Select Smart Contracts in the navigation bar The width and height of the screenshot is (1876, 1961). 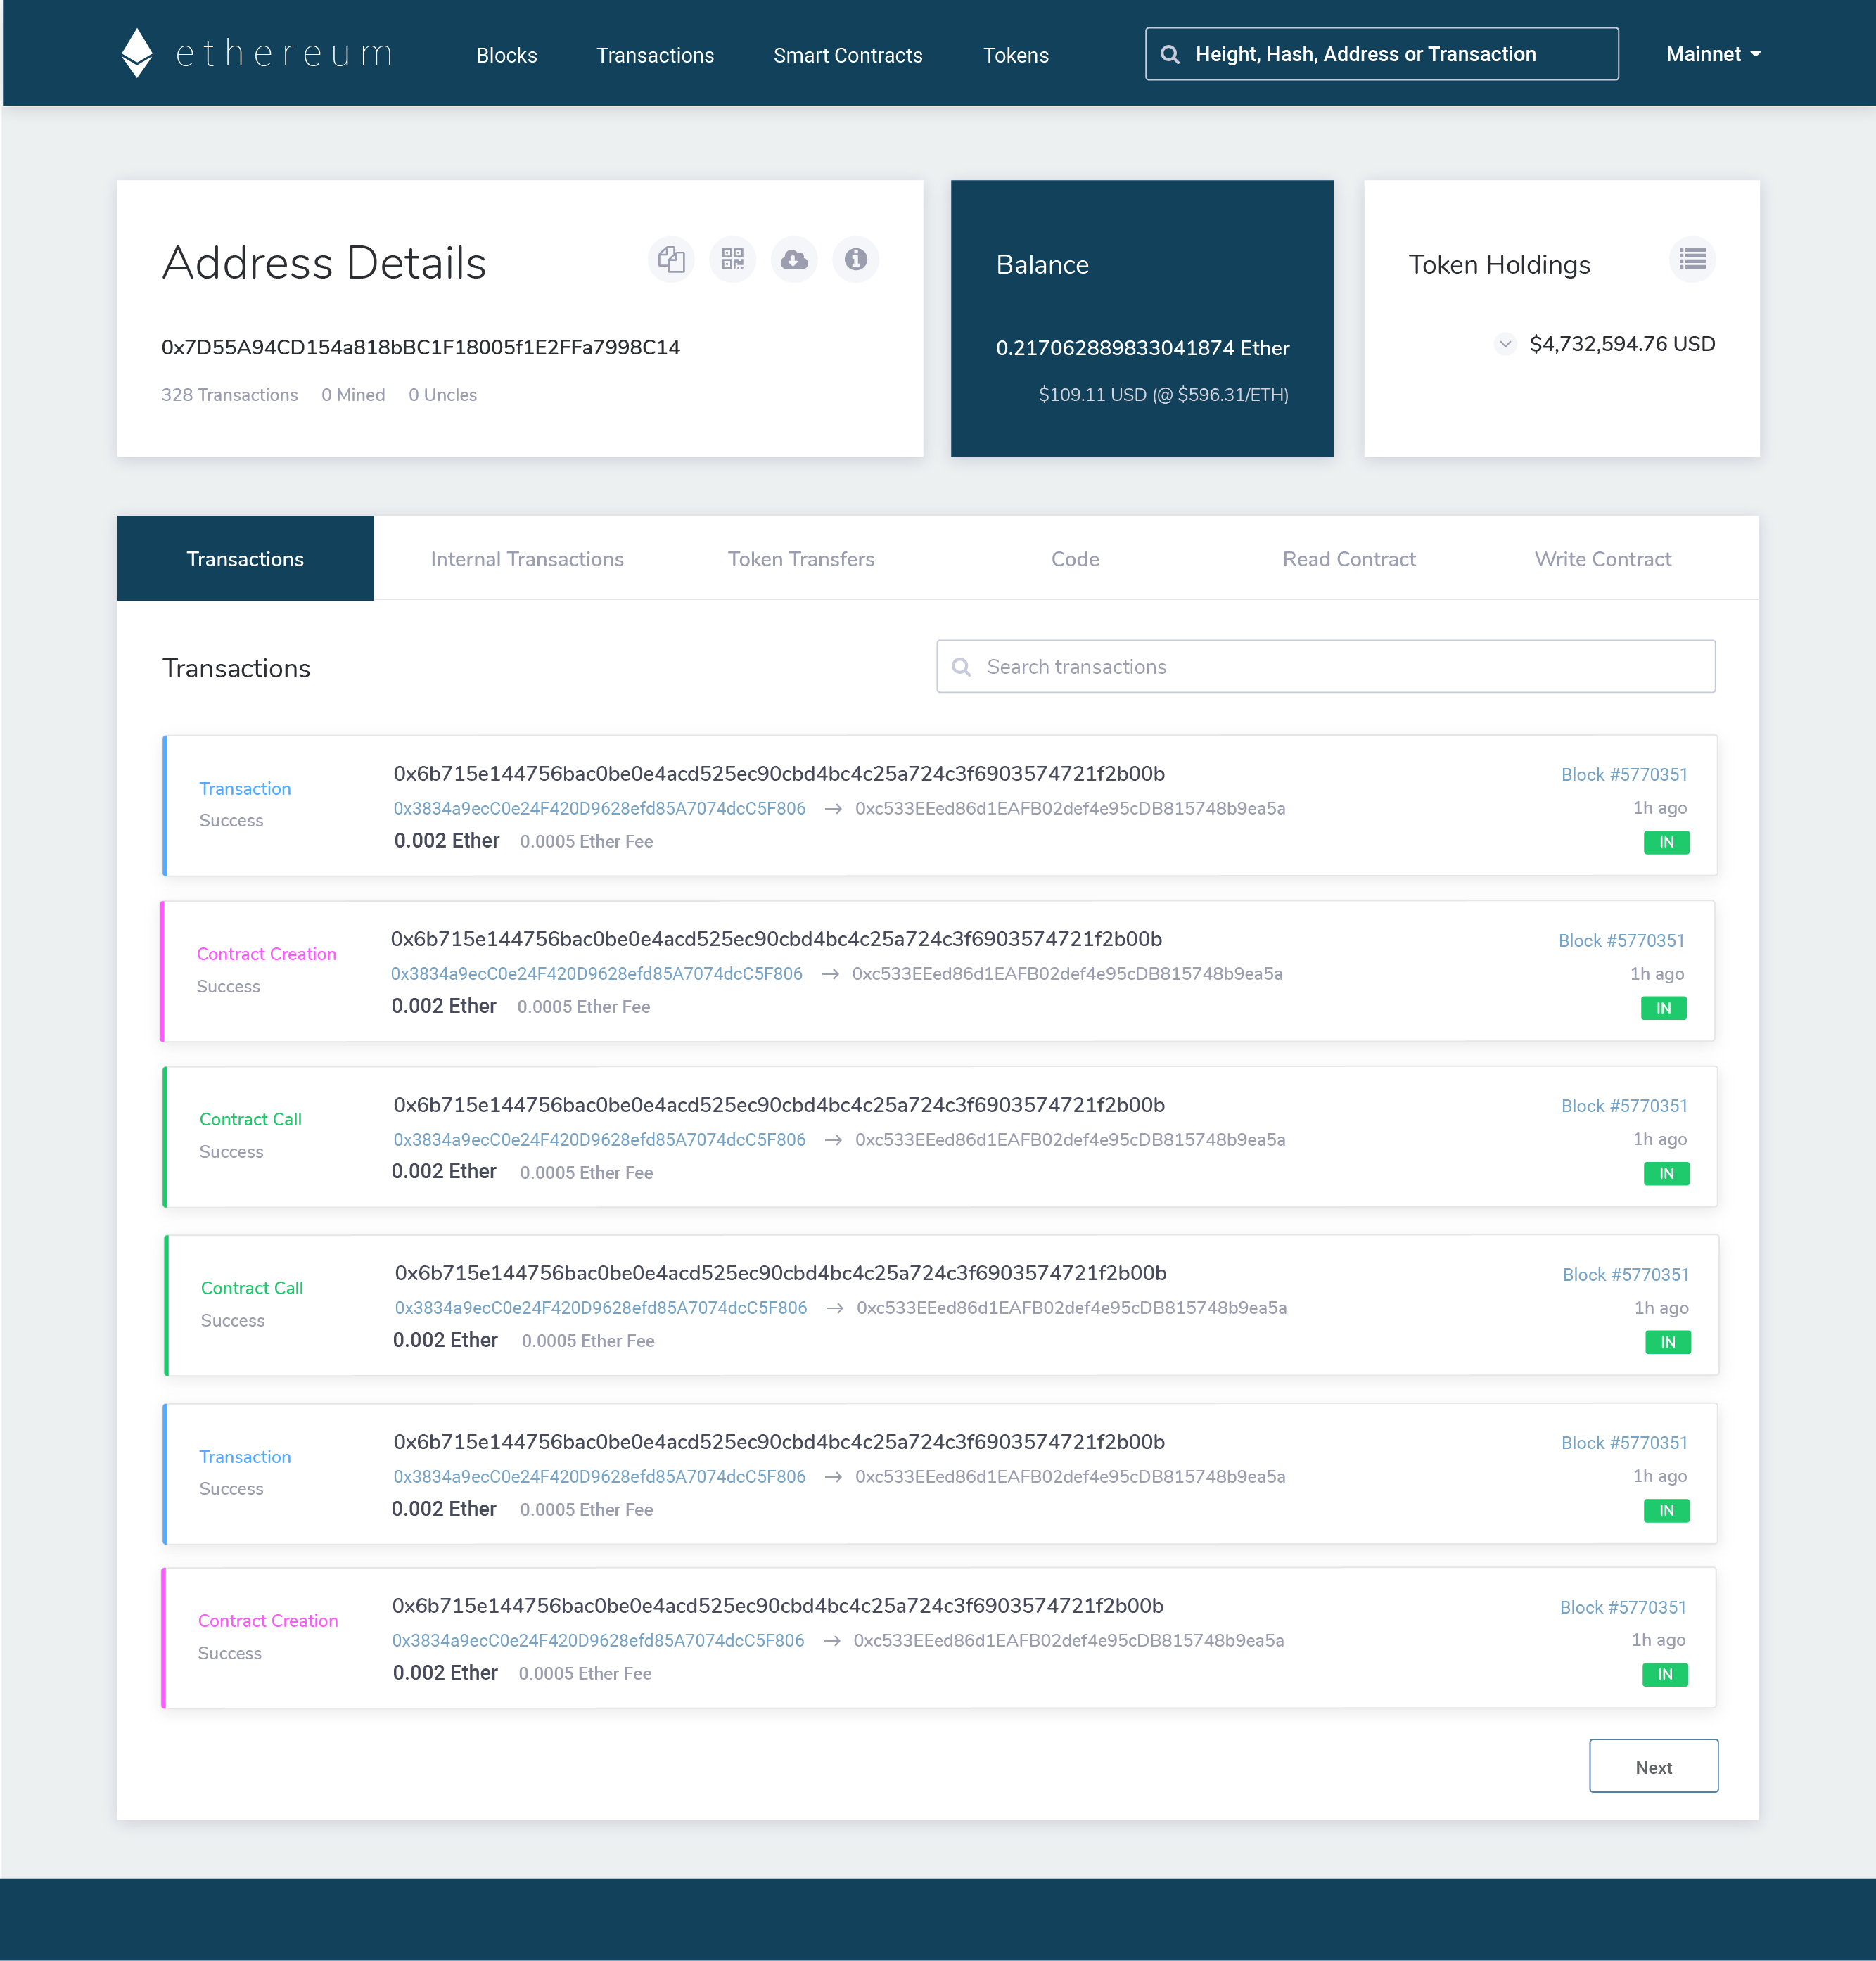(x=847, y=55)
